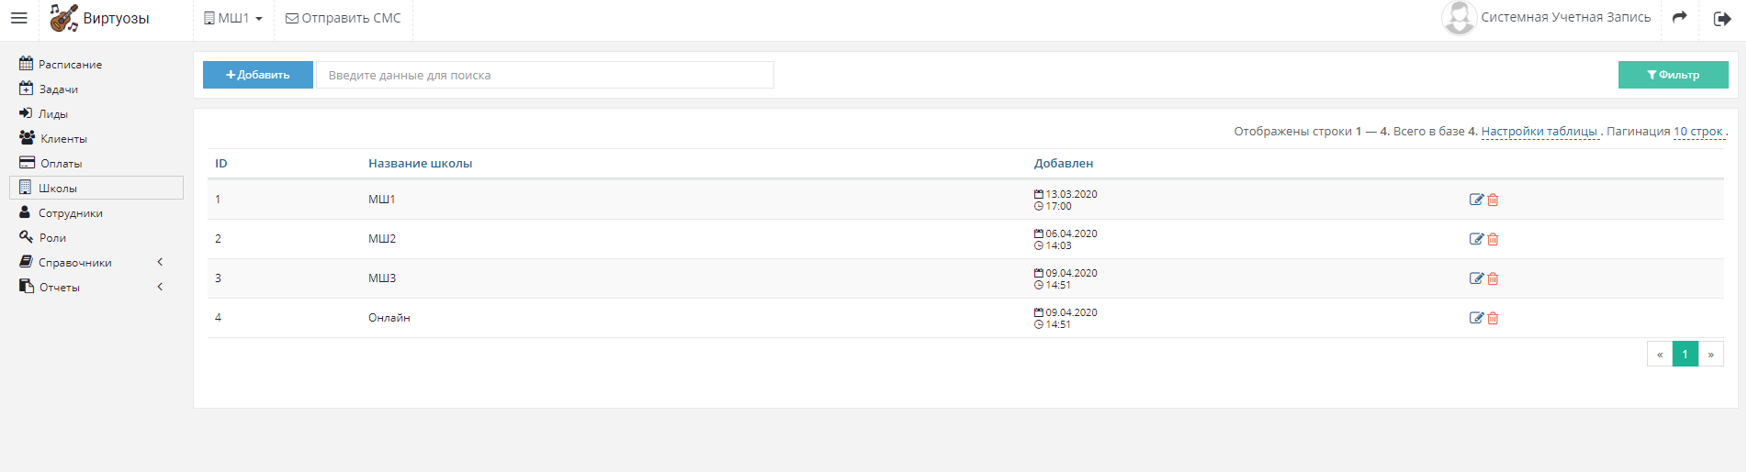Click the user avatar icon
Image resolution: width=1746 pixels, height=472 pixels.
click(x=1459, y=18)
